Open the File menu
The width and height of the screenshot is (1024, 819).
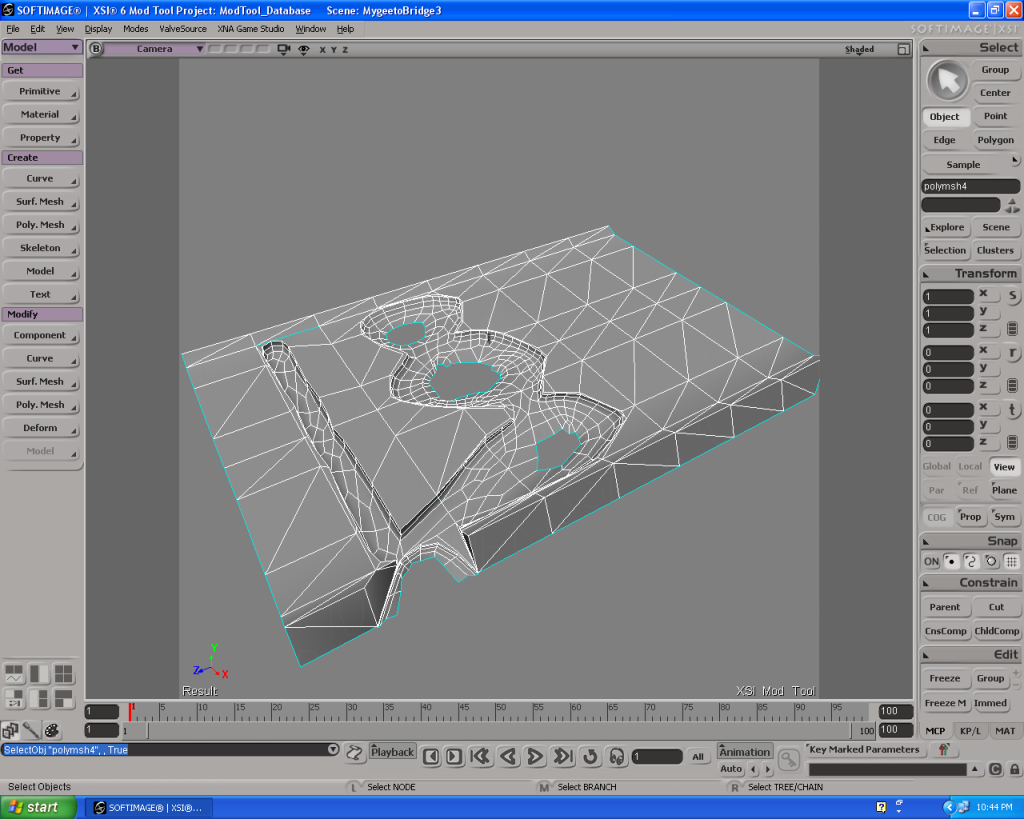(13, 29)
